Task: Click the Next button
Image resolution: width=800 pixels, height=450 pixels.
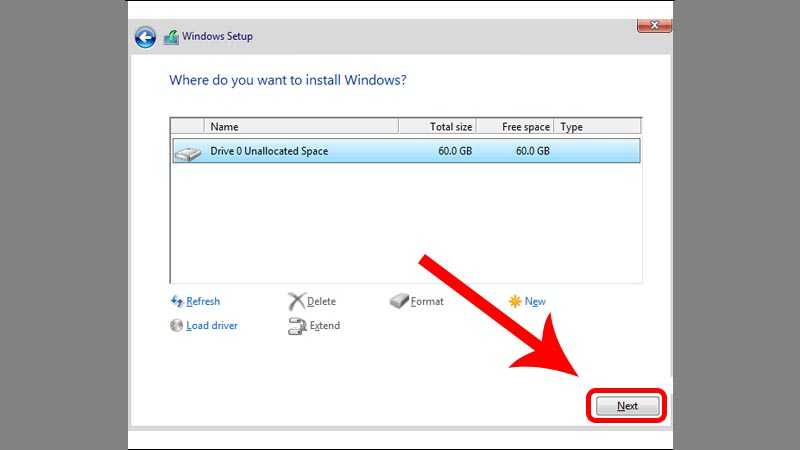Action: tap(627, 406)
